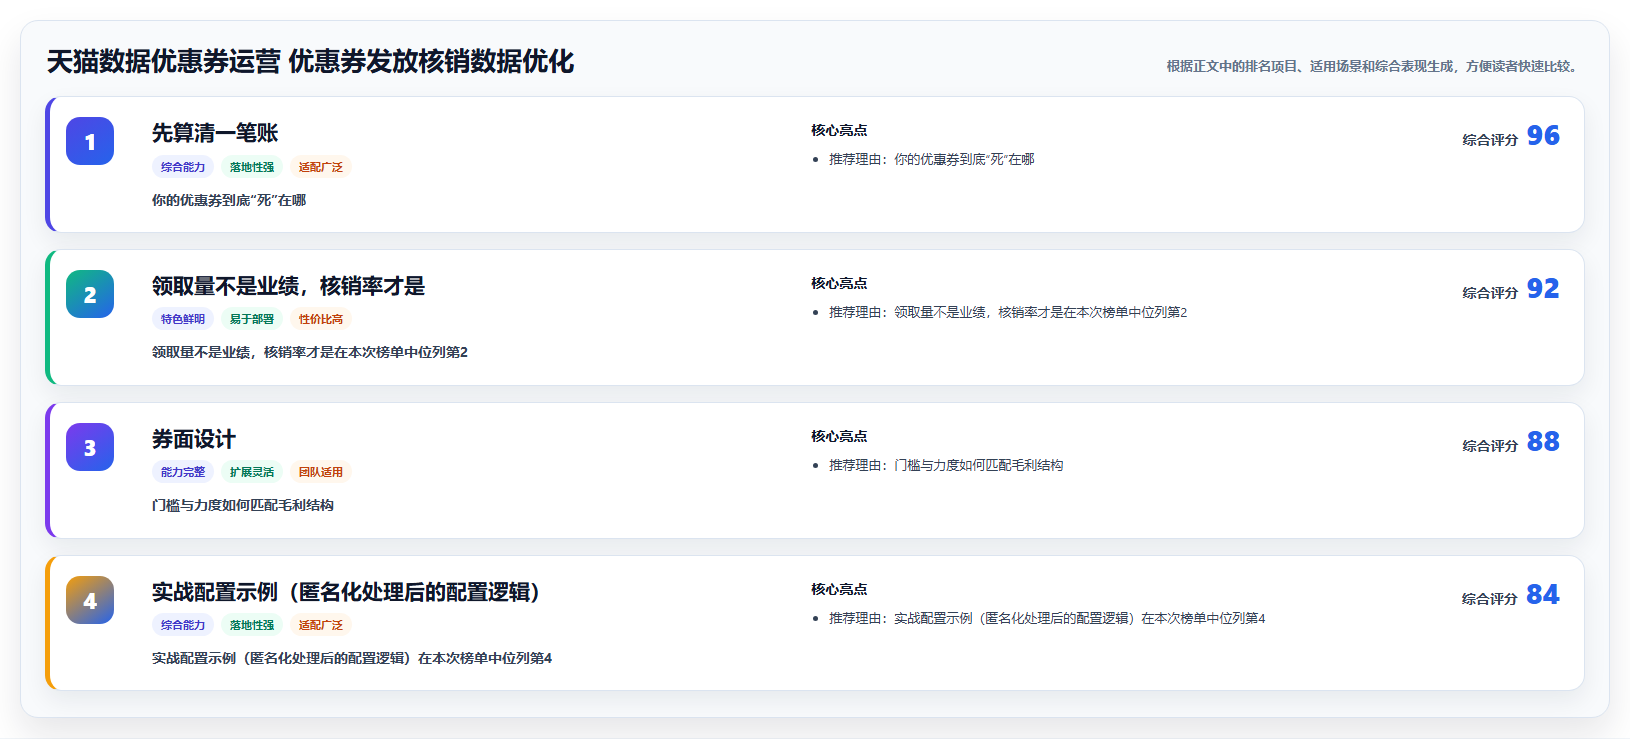1630x739 pixels.
Task: Click 综合评分 label beside score 88
Action: tap(1490, 446)
